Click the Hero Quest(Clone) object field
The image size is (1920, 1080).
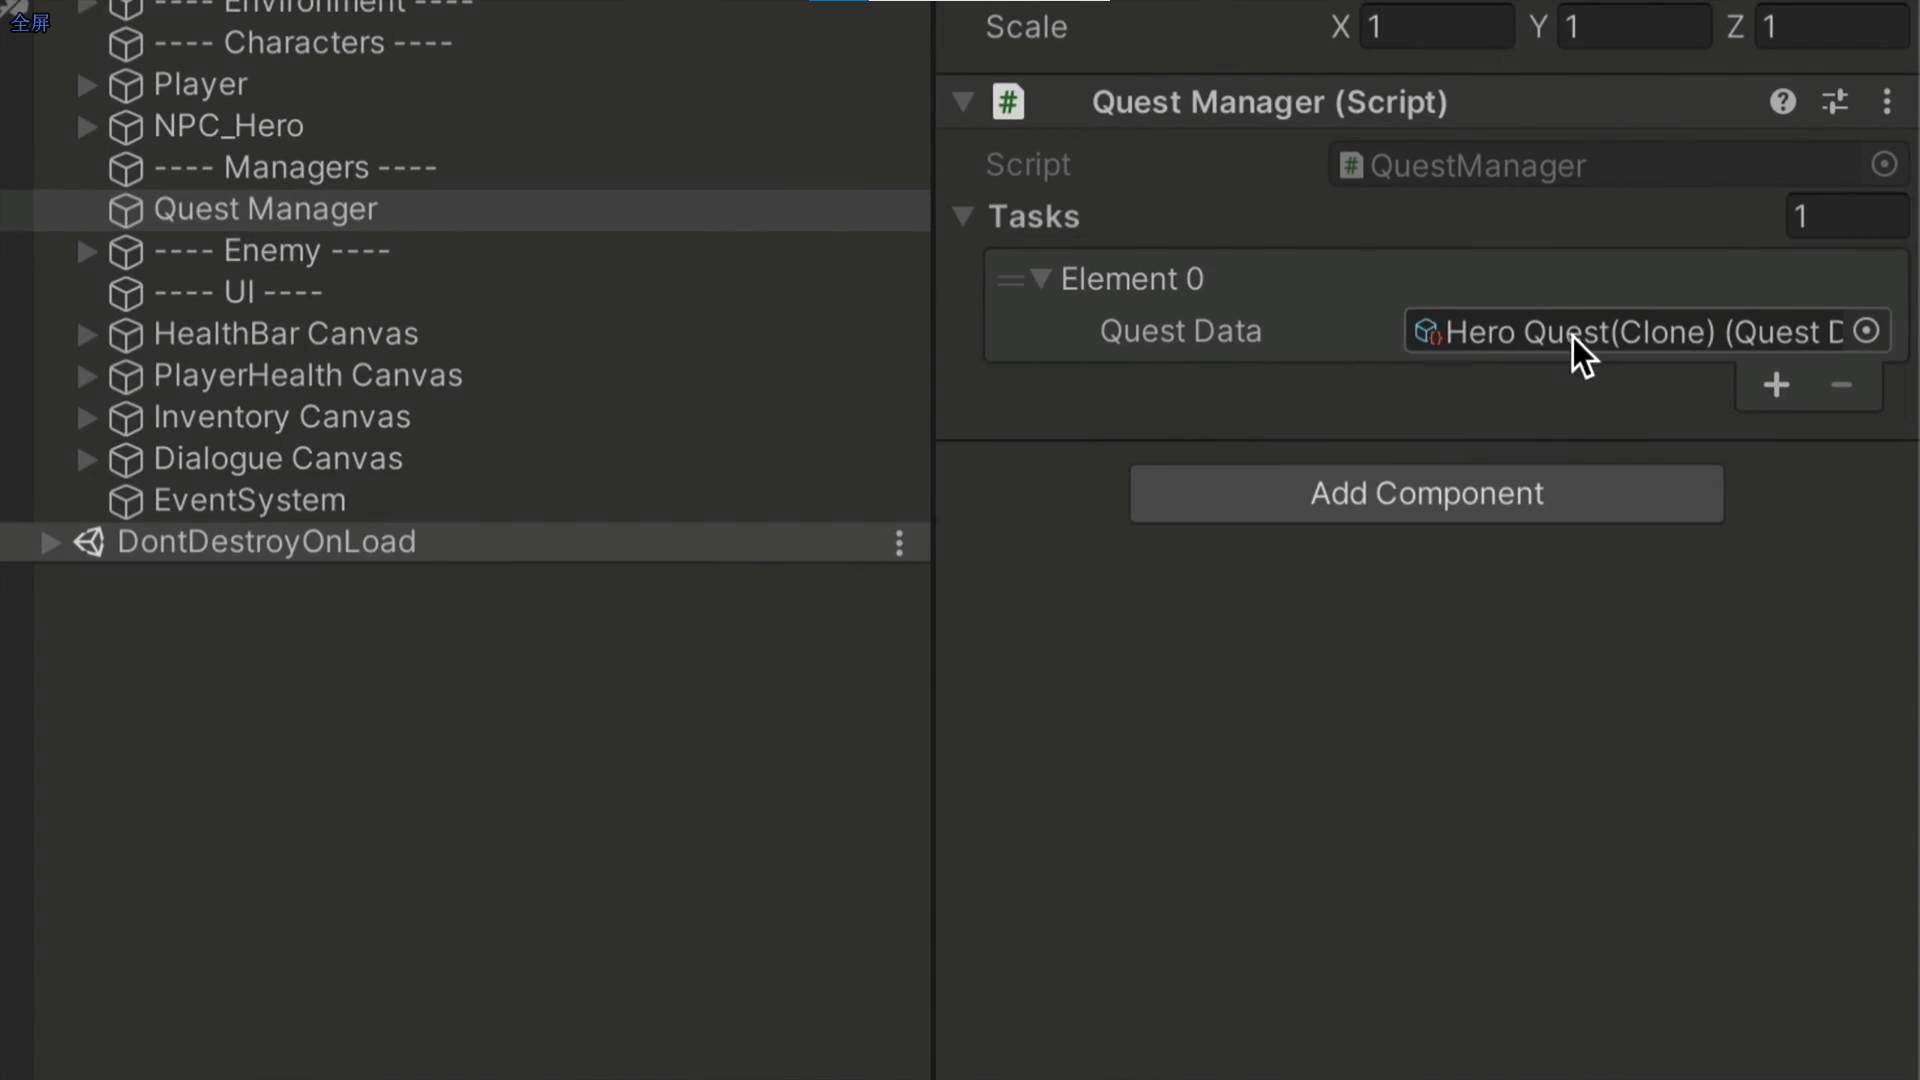(1630, 332)
